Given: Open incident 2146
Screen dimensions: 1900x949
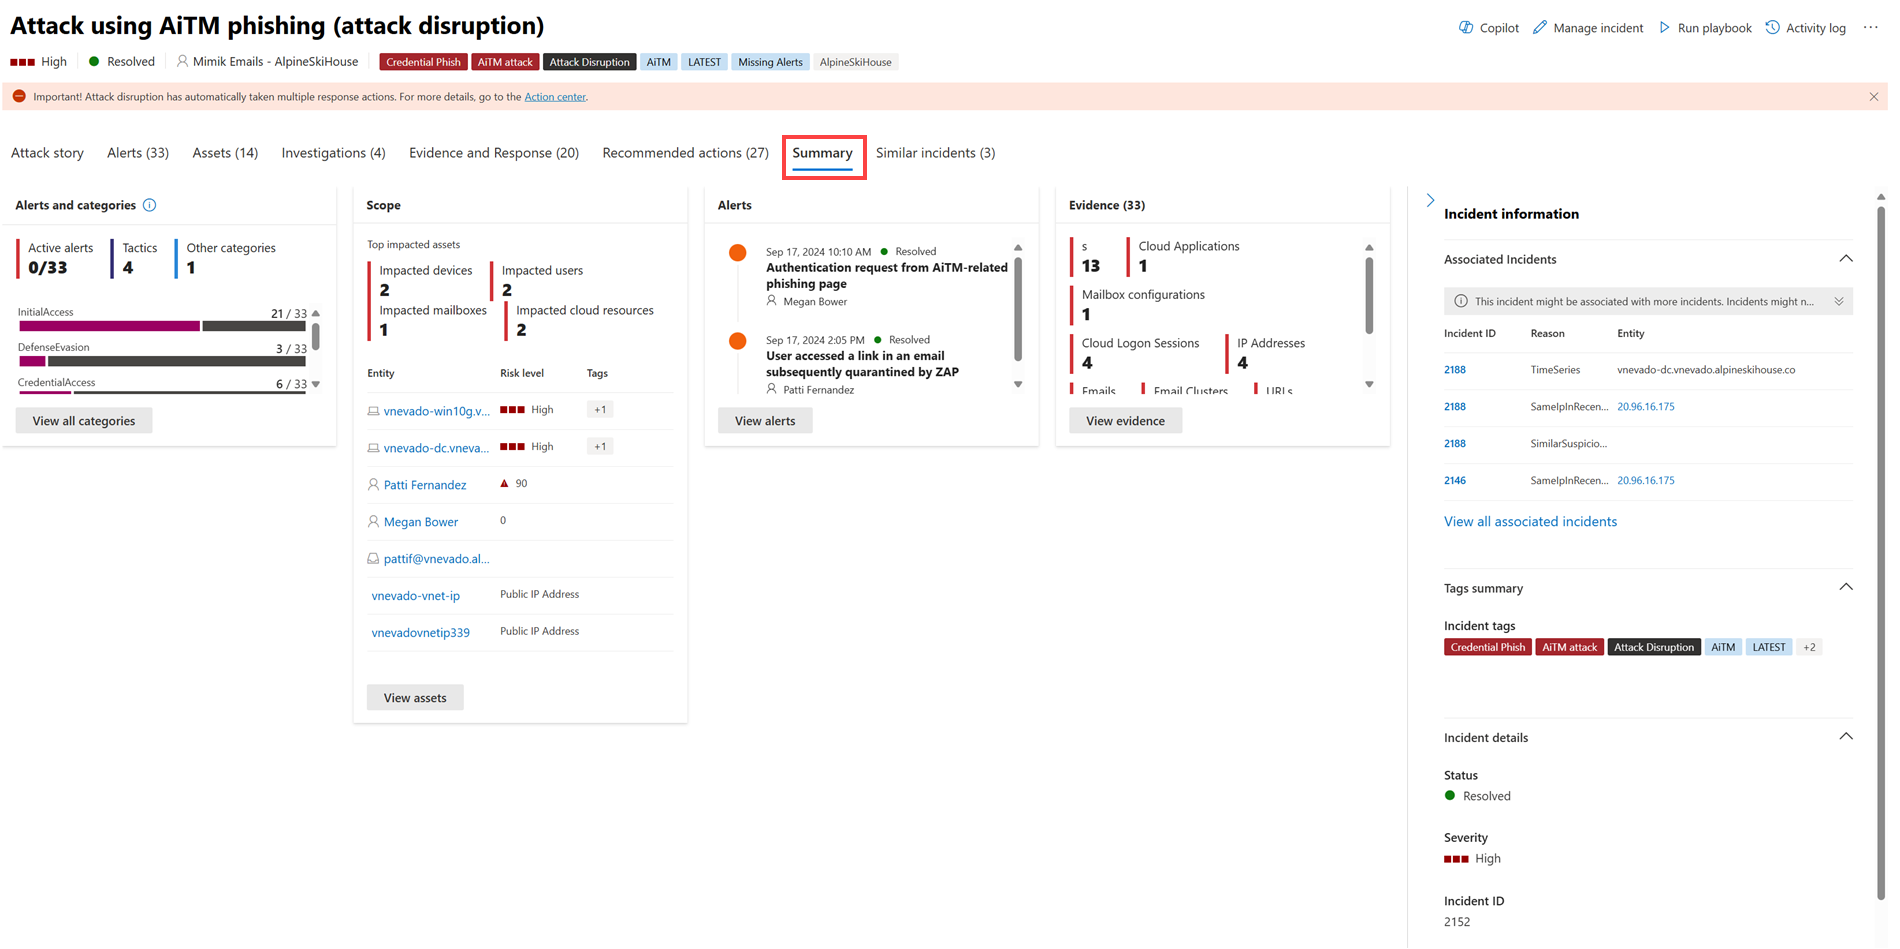Looking at the screenshot, I should (x=1454, y=480).
